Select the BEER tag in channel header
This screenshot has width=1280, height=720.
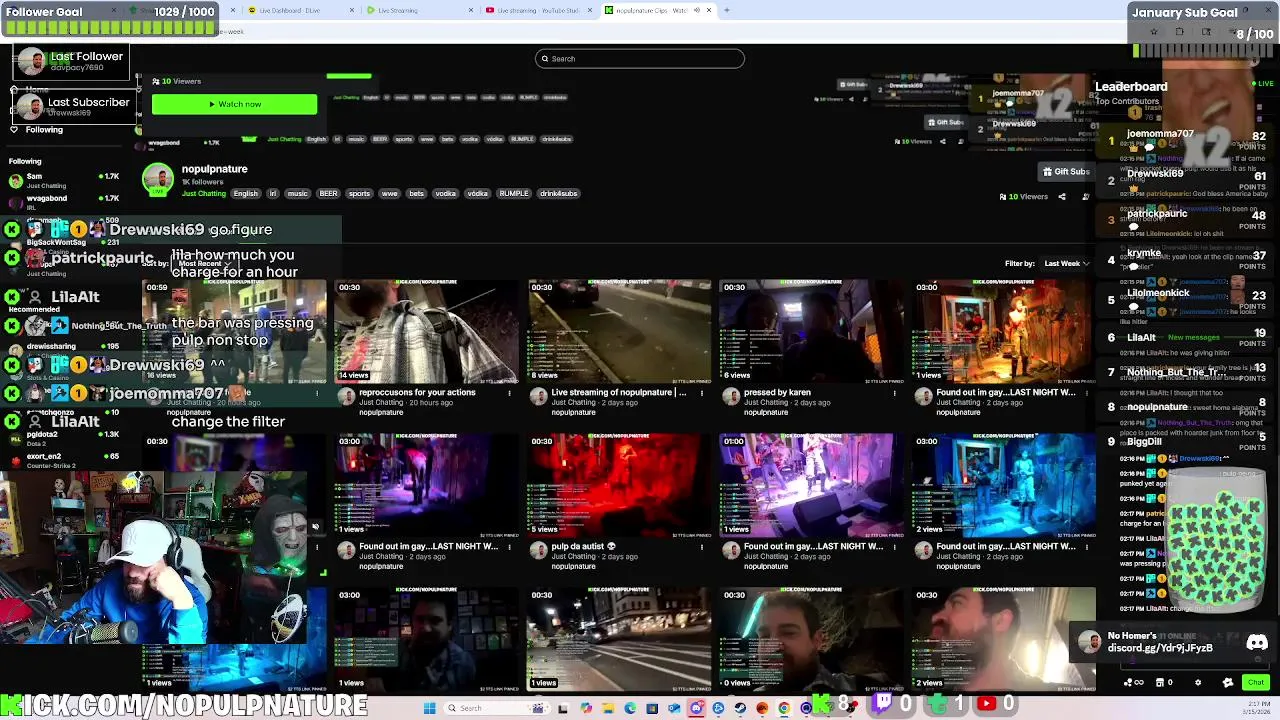tap(328, 194)
